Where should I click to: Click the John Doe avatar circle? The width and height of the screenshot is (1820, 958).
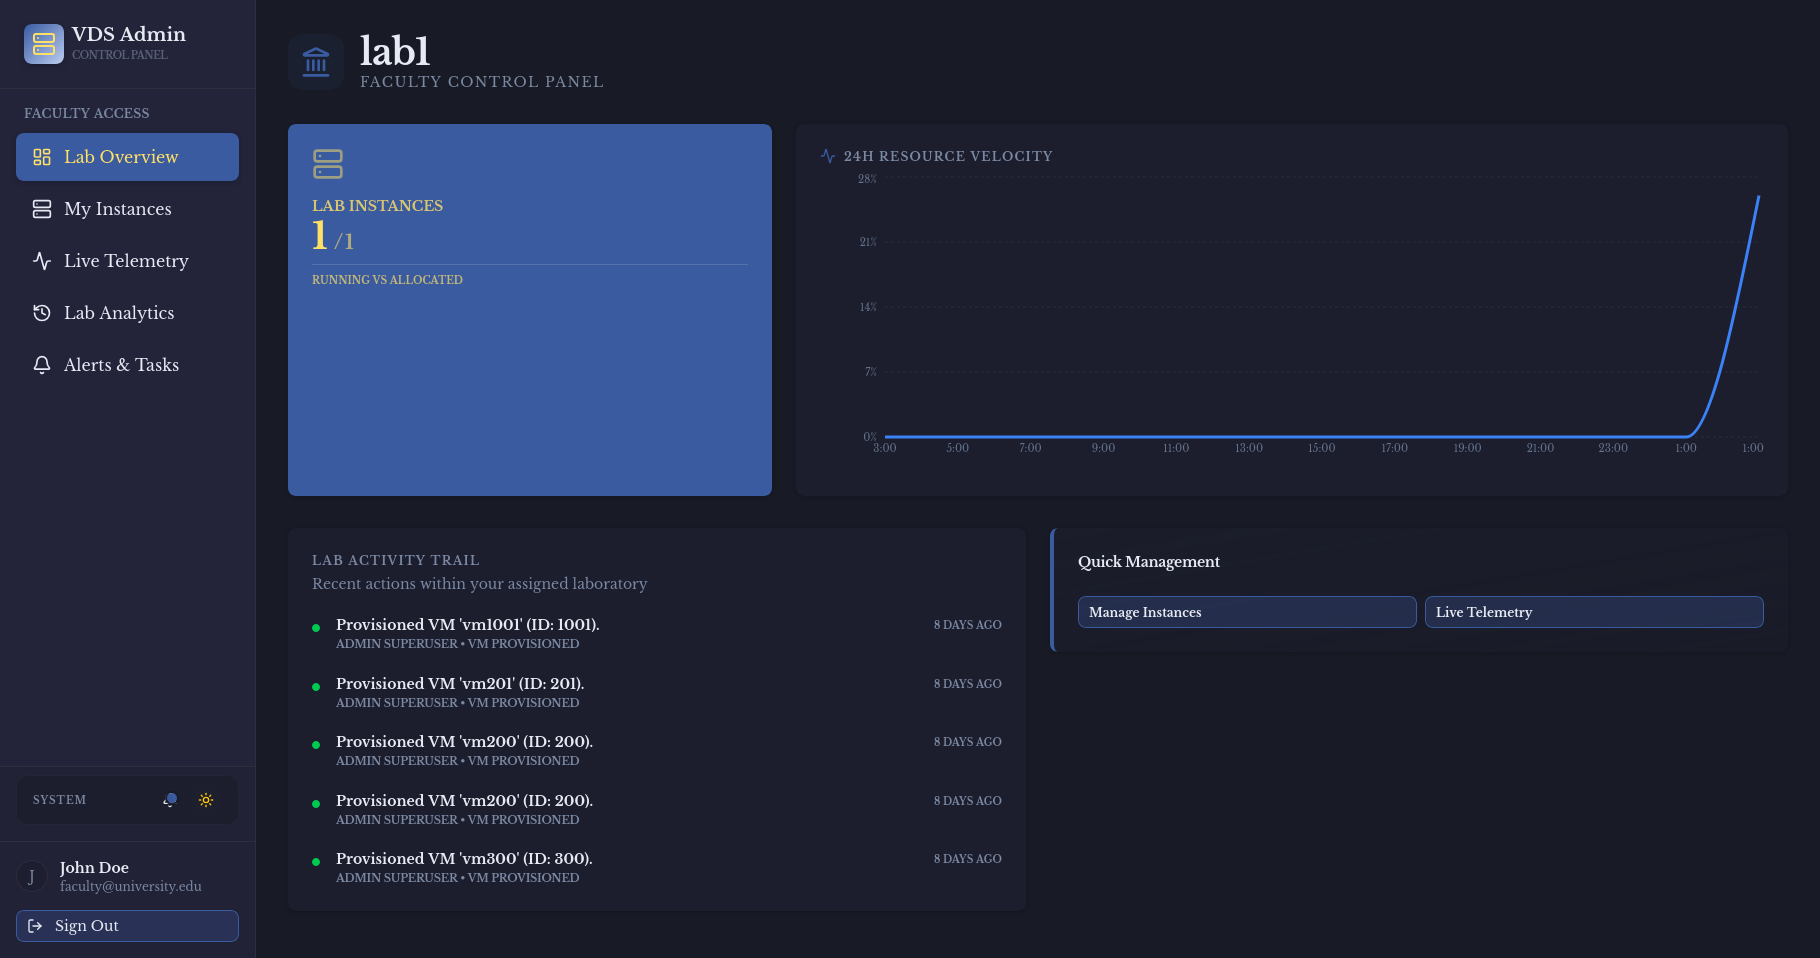[x=32, y=877]
